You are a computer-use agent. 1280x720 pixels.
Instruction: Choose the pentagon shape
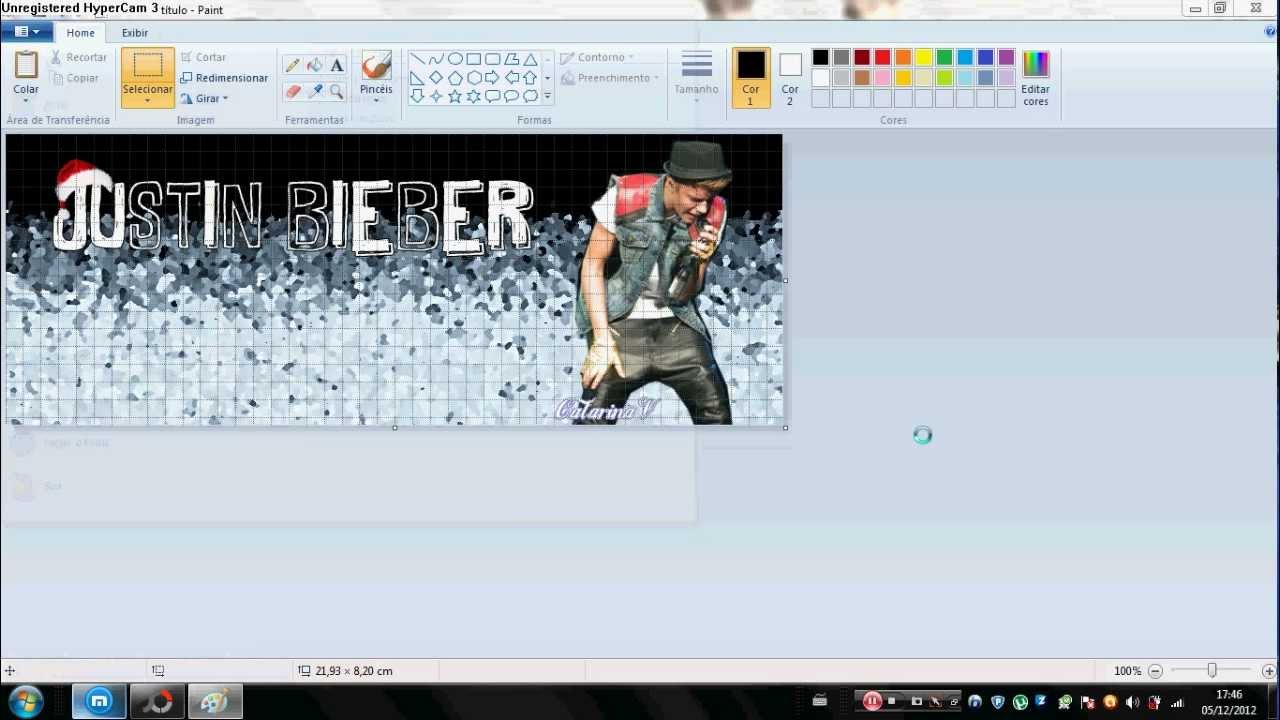pyautogui.click(x=455, y=78)
